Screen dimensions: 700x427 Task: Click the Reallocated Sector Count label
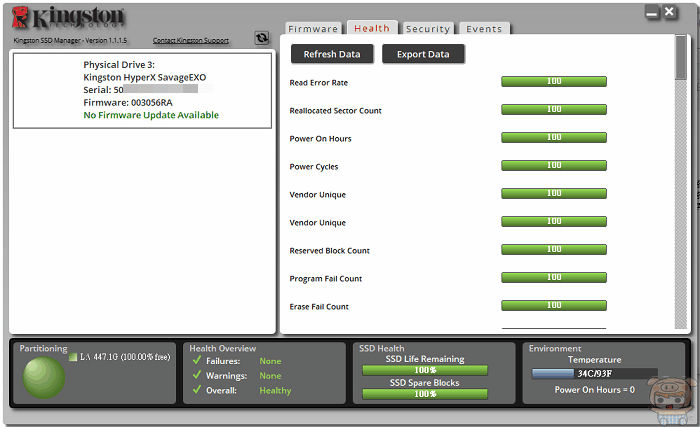coord(335,111)
